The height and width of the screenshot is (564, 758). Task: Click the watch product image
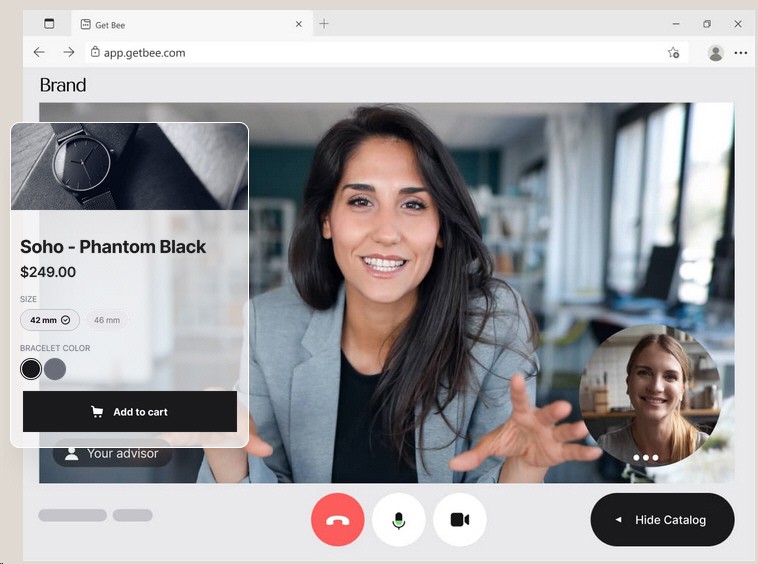(129, 166)
